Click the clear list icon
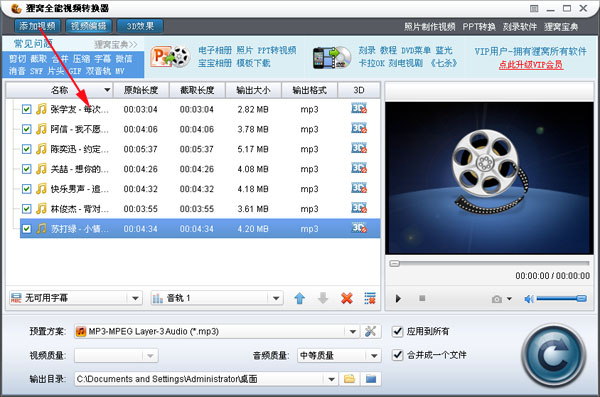 tap(370, 298)
